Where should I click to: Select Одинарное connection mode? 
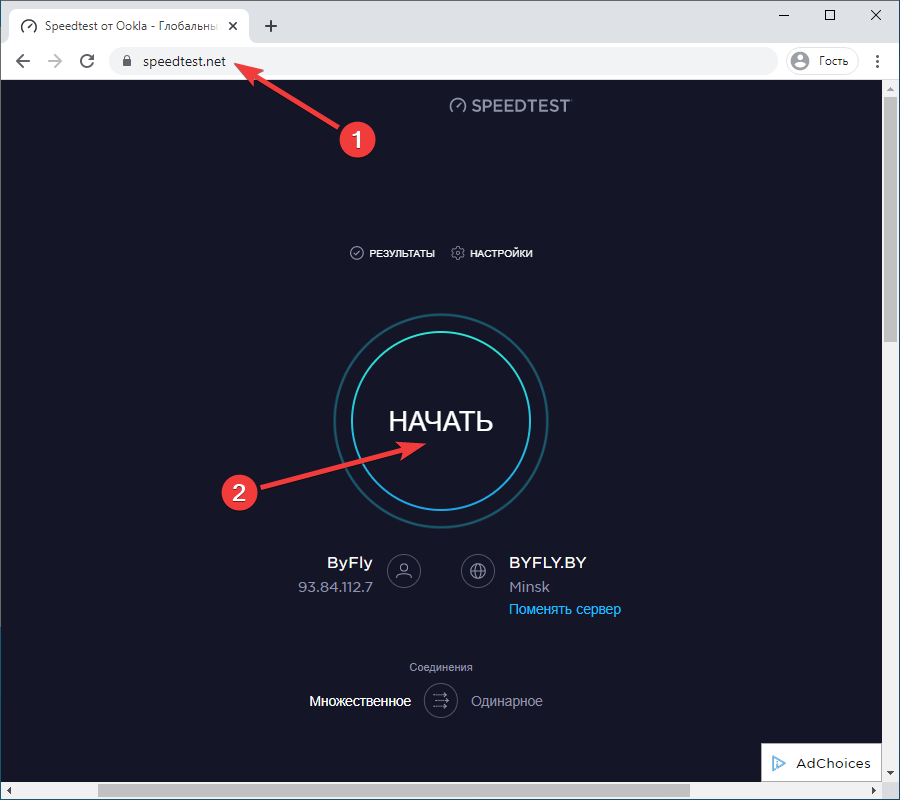coord(506,701)
